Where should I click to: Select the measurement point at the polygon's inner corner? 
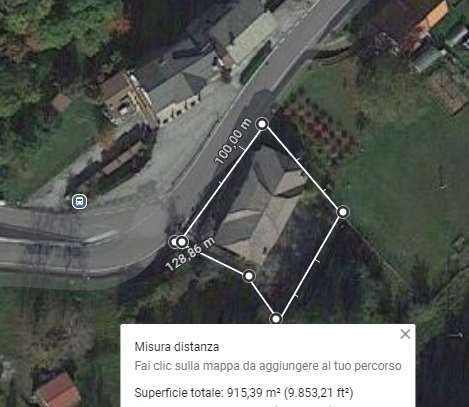coord(249,276)
